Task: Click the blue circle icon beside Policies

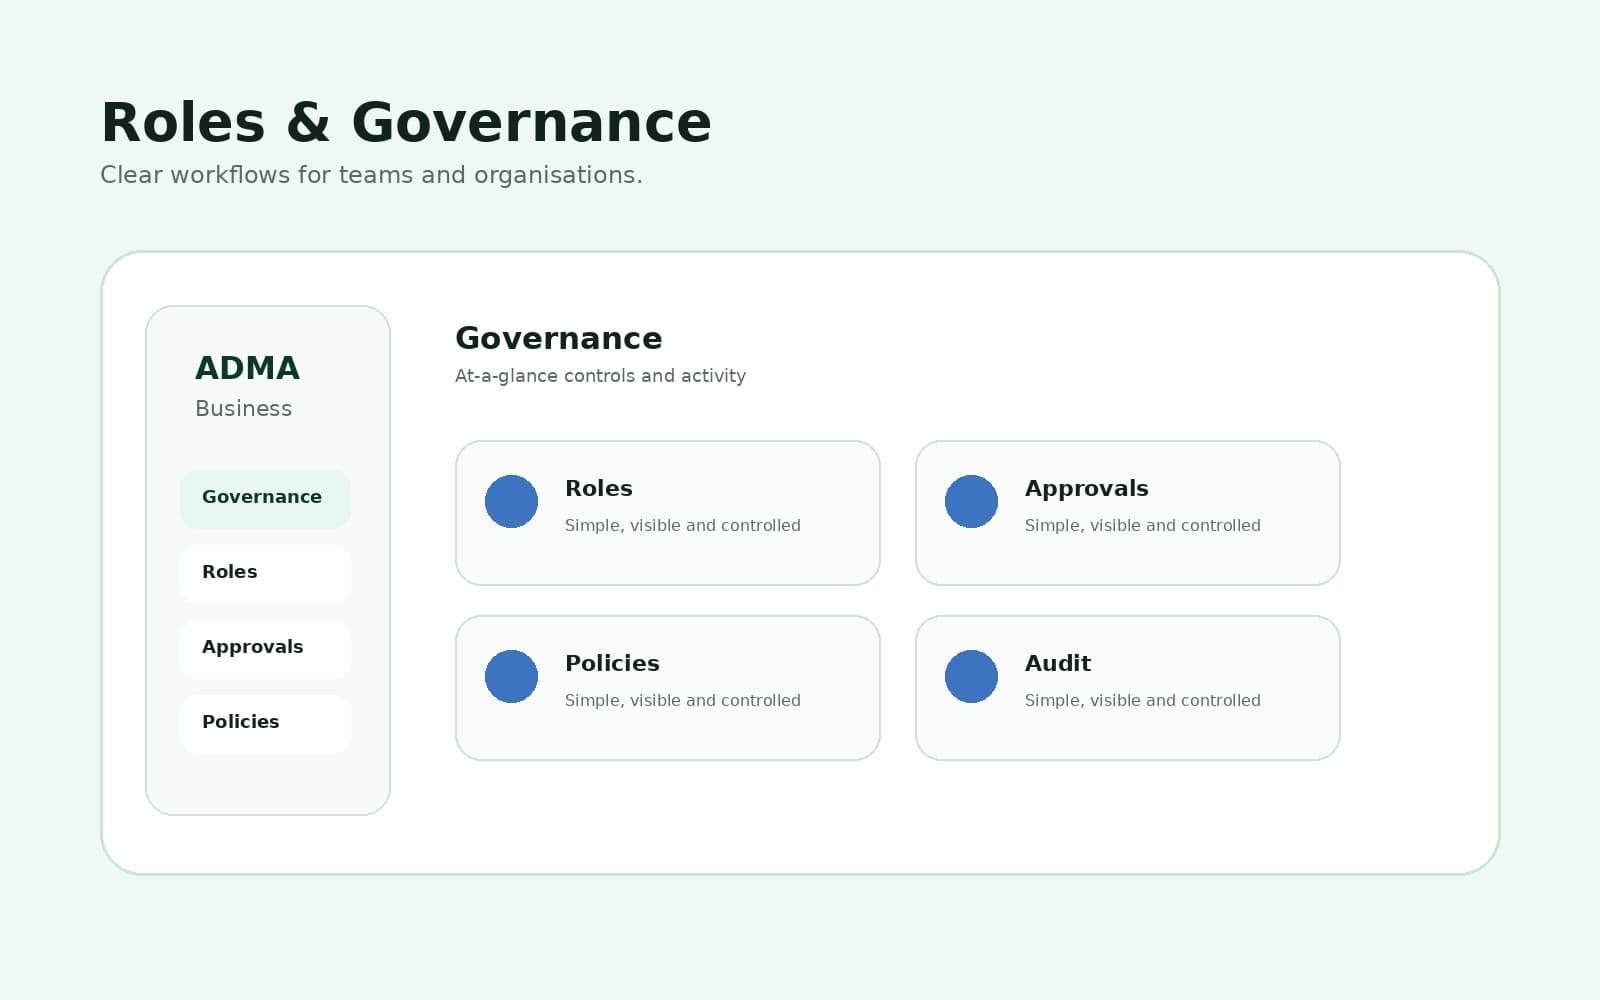Action: point(511,676)
